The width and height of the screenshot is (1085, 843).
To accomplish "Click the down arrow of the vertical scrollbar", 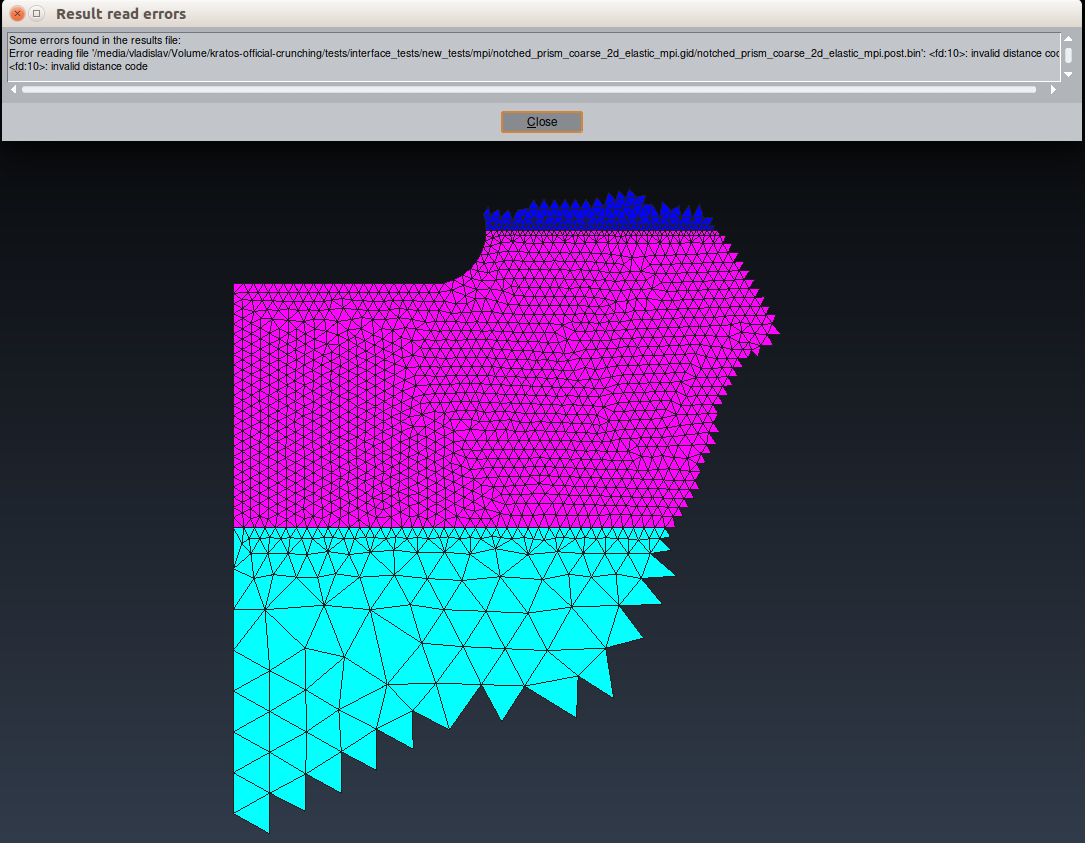I will click(x=1068, y=74).
